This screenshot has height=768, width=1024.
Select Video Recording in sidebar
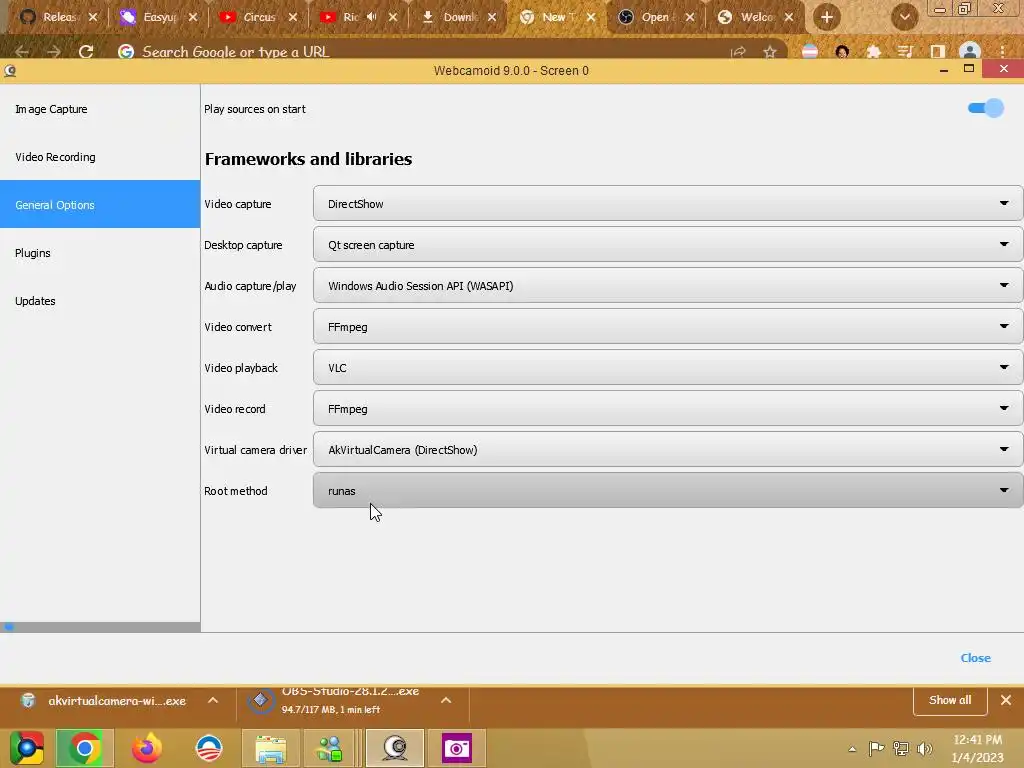pos(100,157)
